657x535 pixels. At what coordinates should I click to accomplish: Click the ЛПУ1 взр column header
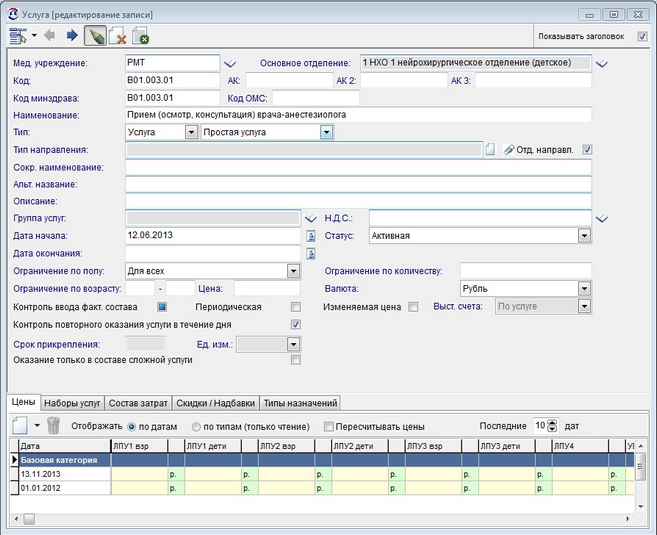139,446
